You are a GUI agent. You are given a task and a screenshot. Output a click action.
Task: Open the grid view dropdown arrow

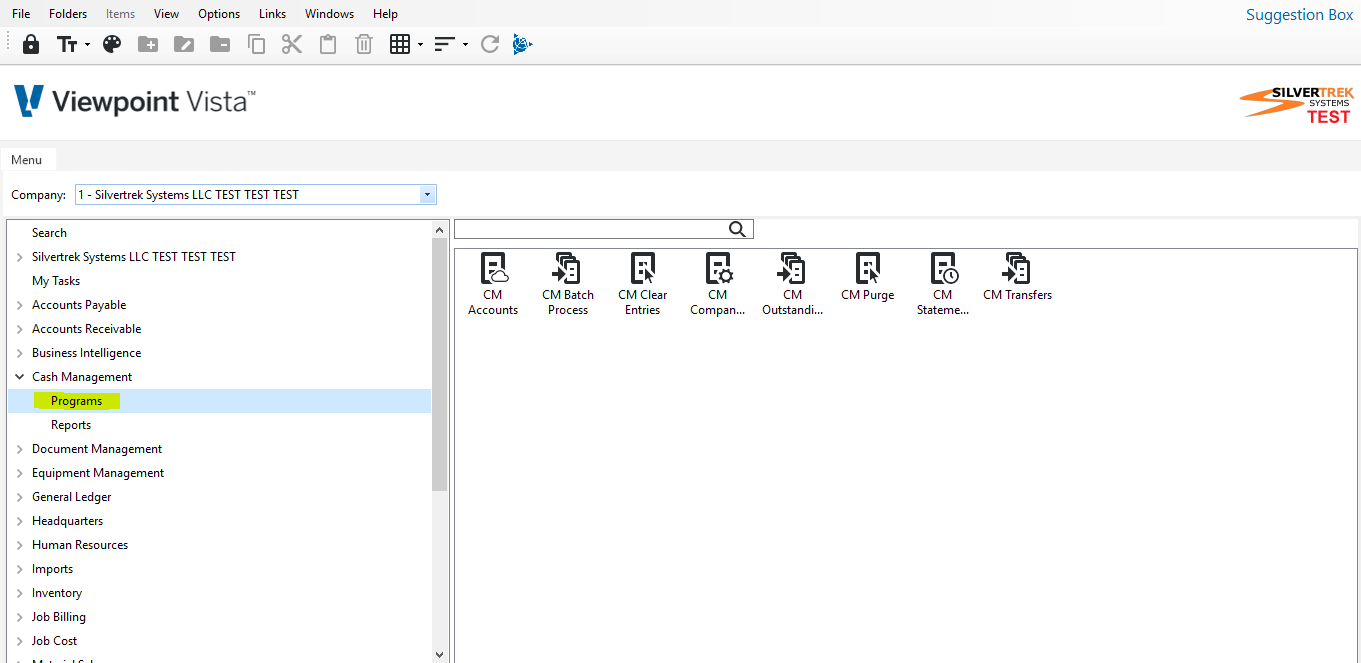(420, 45)
